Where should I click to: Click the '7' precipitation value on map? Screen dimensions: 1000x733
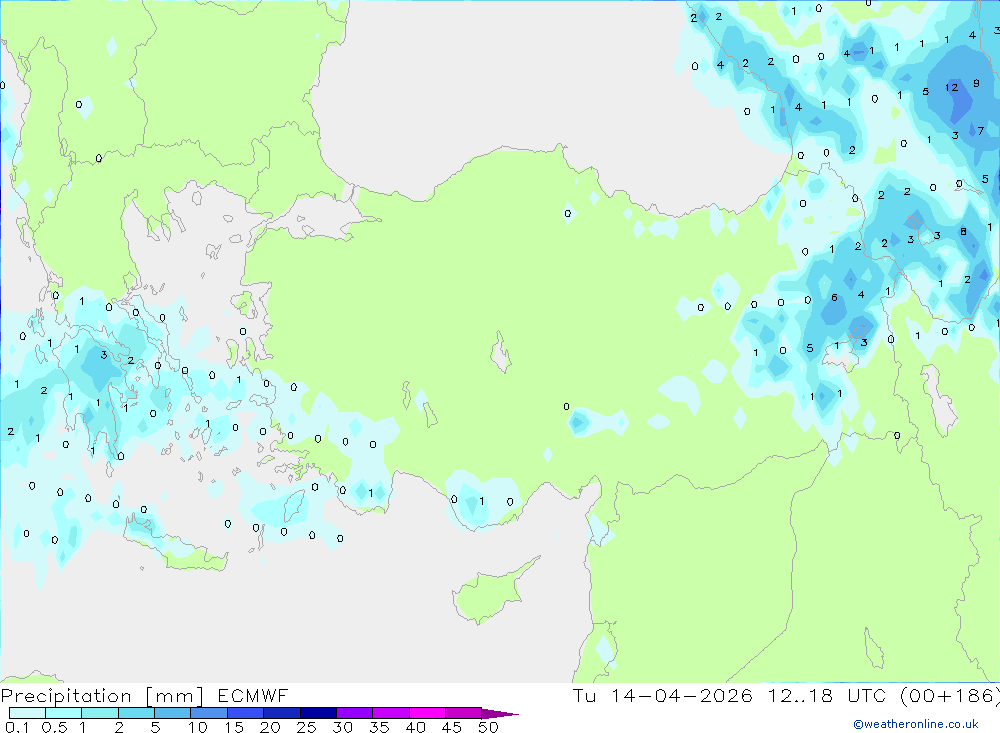click(981, 131)
